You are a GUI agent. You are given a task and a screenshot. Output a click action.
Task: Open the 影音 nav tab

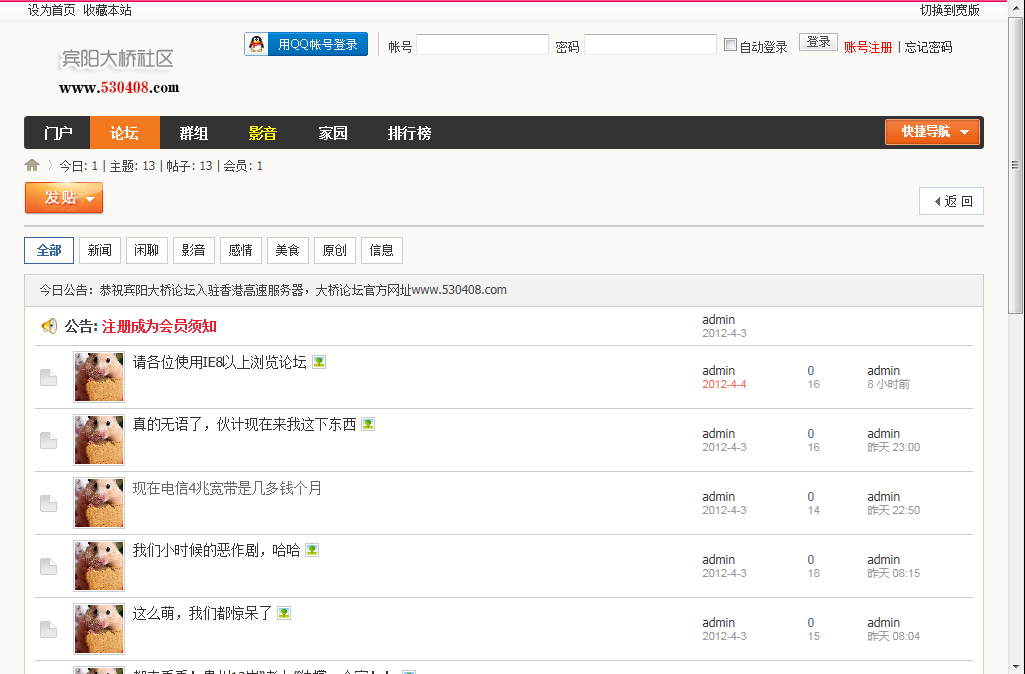pyautogui.click(x=263, y=133)
